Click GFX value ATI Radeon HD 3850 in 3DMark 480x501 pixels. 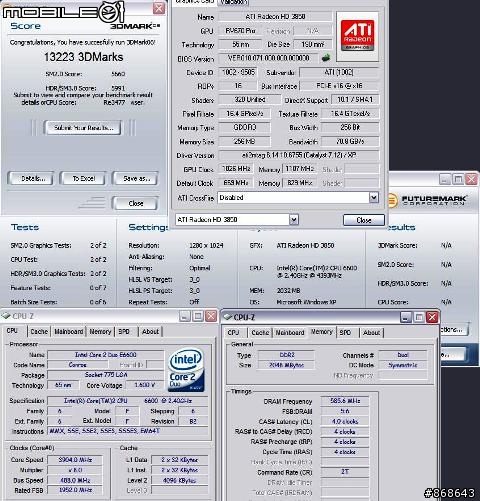(305, 246)
